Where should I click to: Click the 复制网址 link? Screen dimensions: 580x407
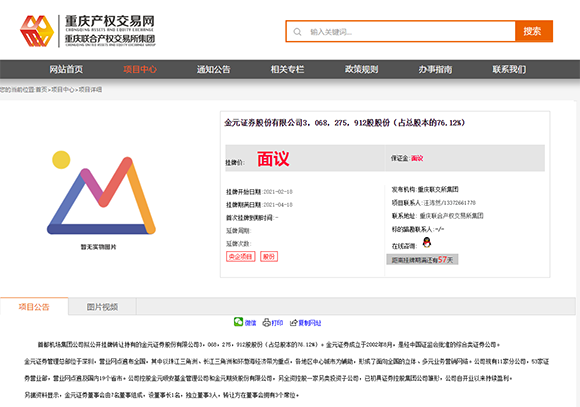click(x=310, y=323)
